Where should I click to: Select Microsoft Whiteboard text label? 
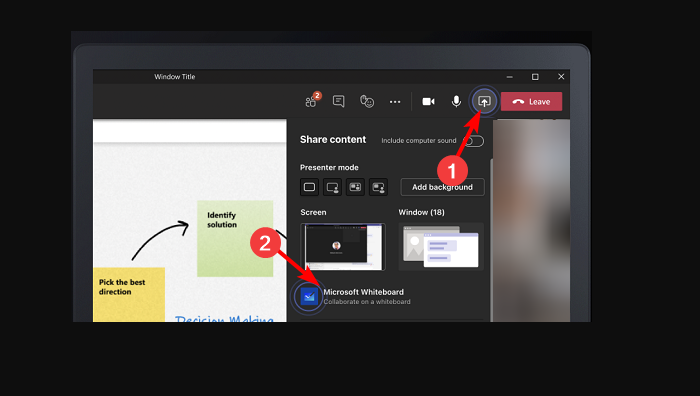click(x=363, y=292)
